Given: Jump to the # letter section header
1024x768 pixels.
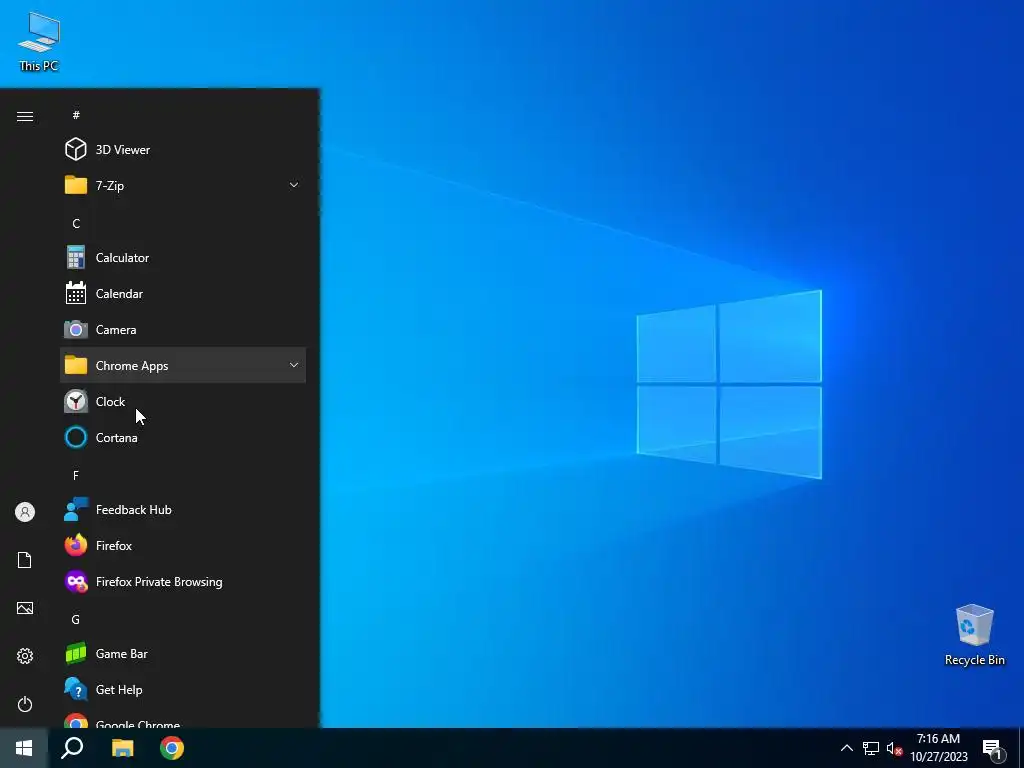Looking at the screenshot, I should (x=76, y=115).
